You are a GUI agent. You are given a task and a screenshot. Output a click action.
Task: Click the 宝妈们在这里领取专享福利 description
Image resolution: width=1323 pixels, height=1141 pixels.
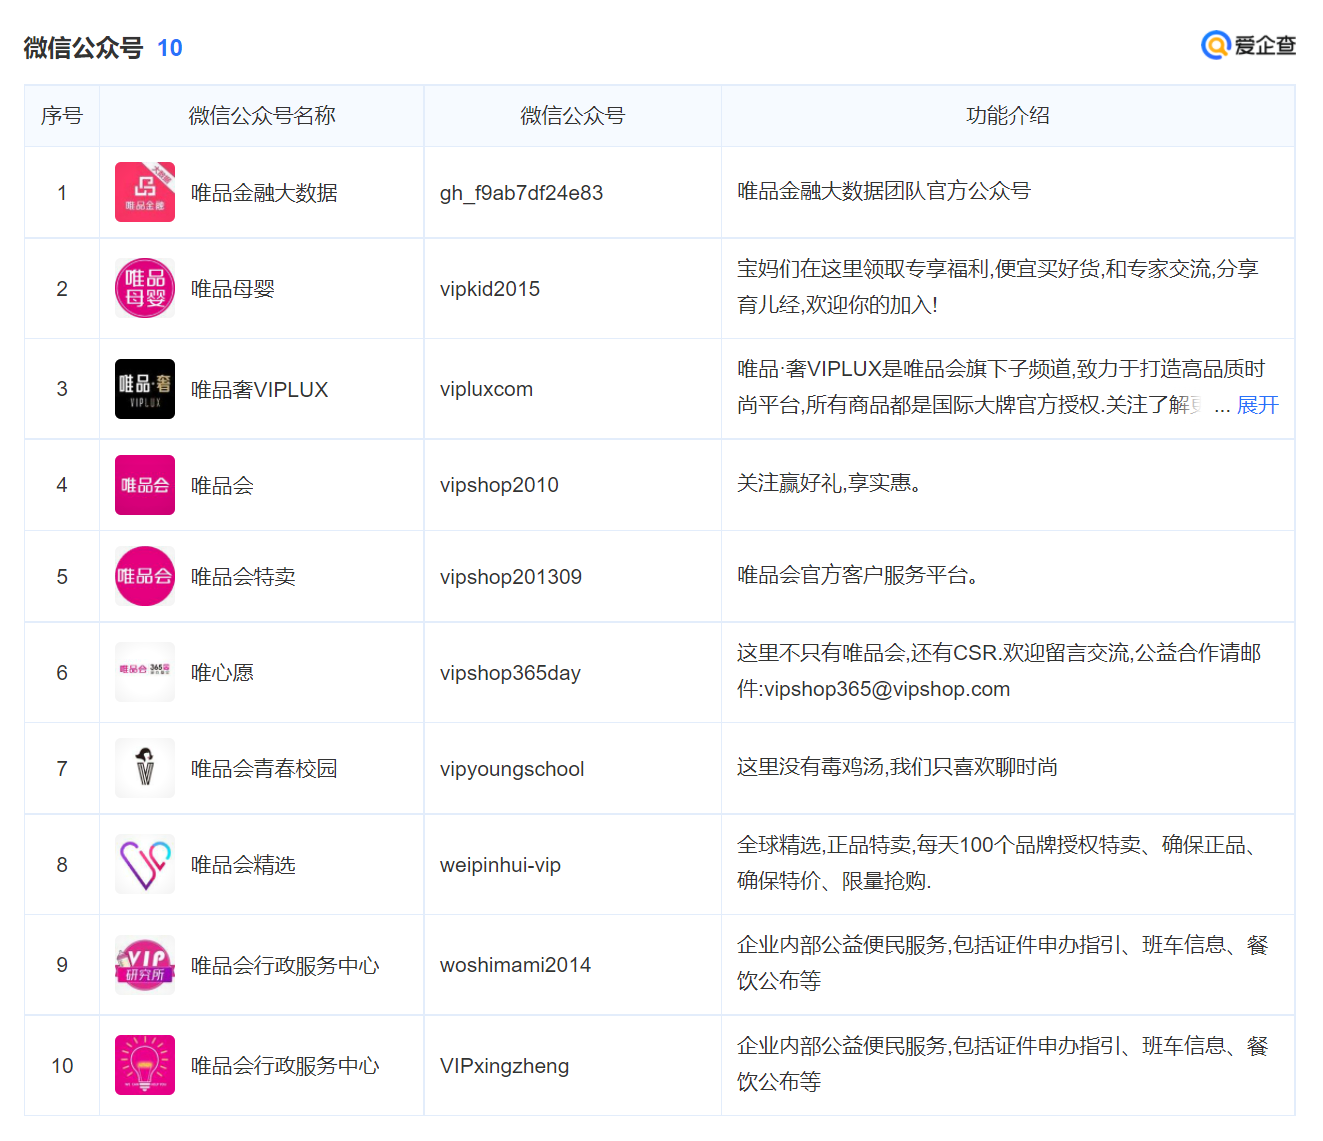click(x=998, y=287)
